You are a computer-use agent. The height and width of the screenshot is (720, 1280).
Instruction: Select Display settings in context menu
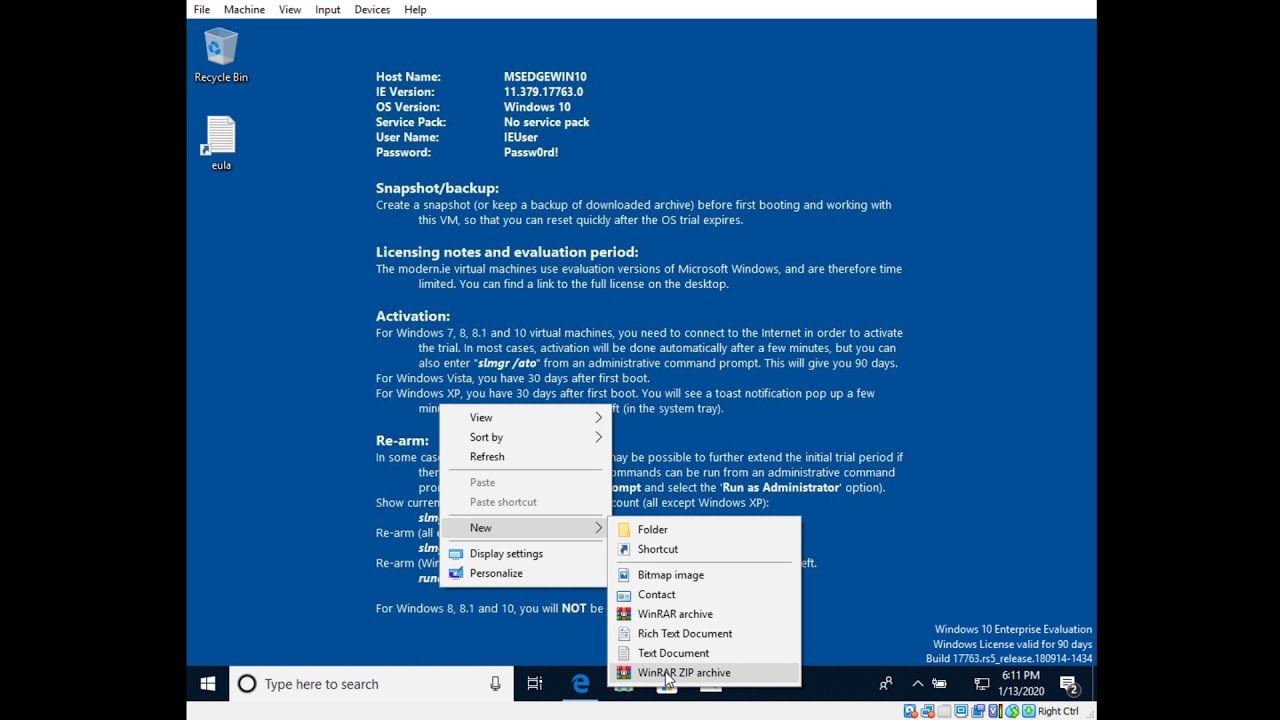coord(525,554)
